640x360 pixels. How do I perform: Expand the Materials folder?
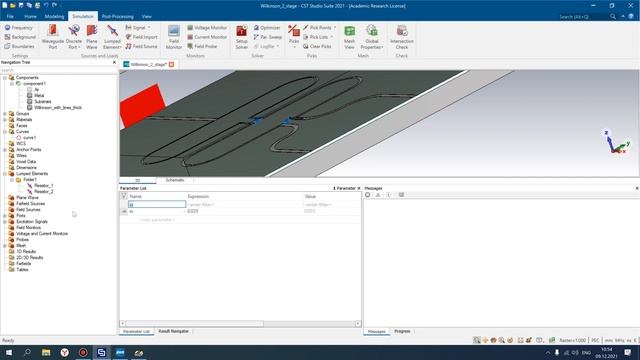(x=5, y=120)
